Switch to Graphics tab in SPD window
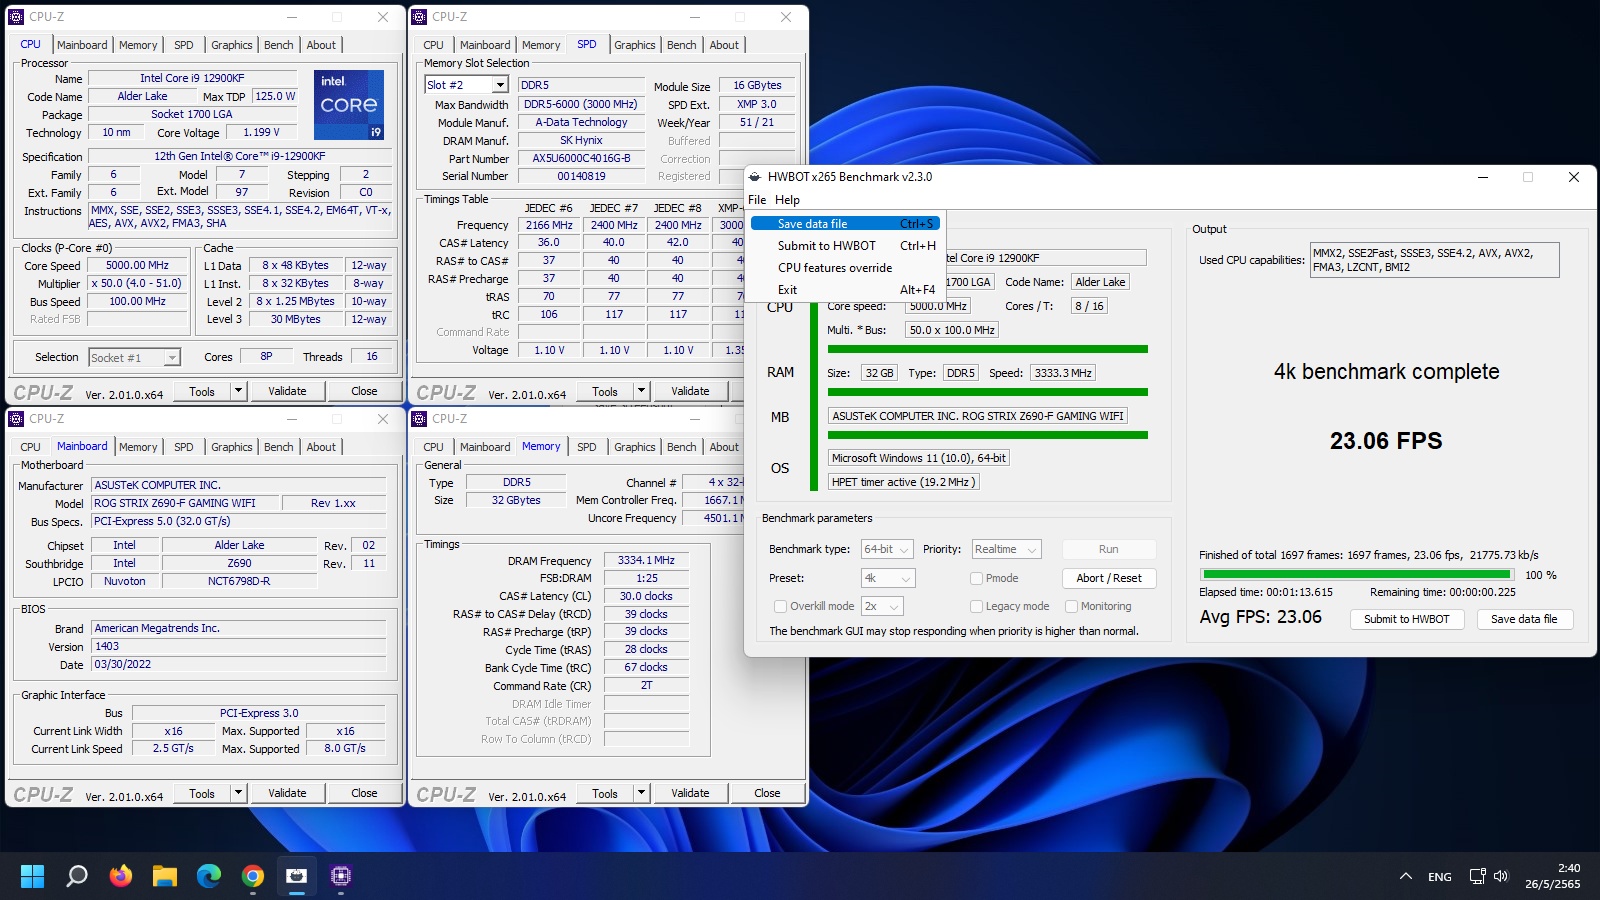 click(634, 45)
